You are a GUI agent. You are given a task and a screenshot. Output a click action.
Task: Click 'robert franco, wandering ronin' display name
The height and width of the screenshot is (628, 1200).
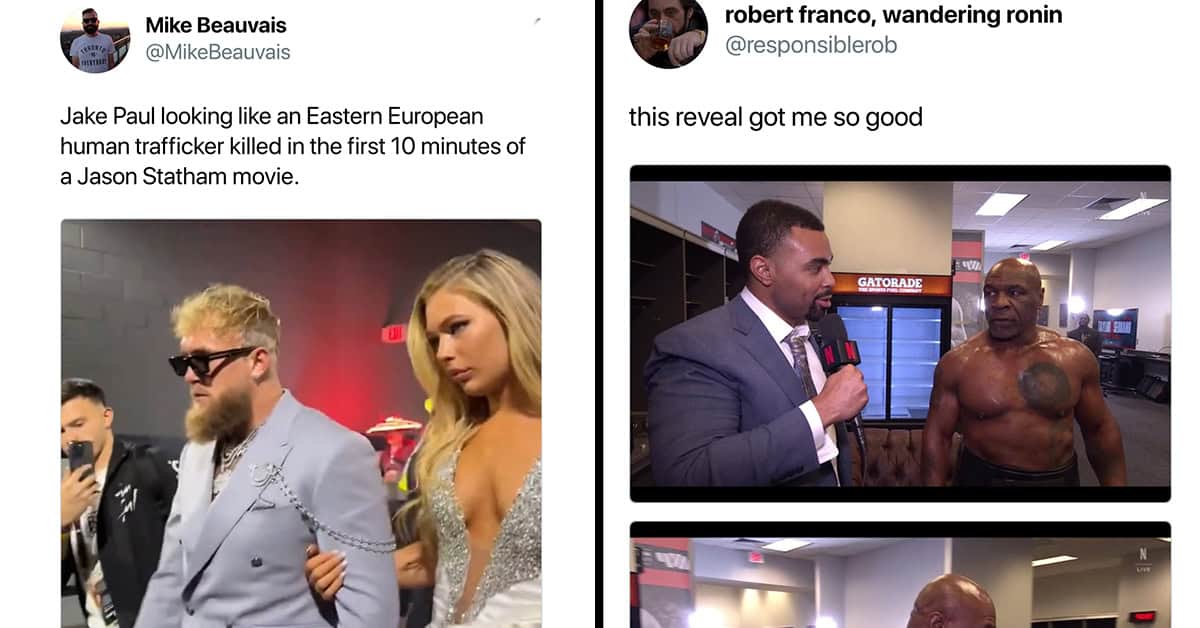(x=893, y=15)
